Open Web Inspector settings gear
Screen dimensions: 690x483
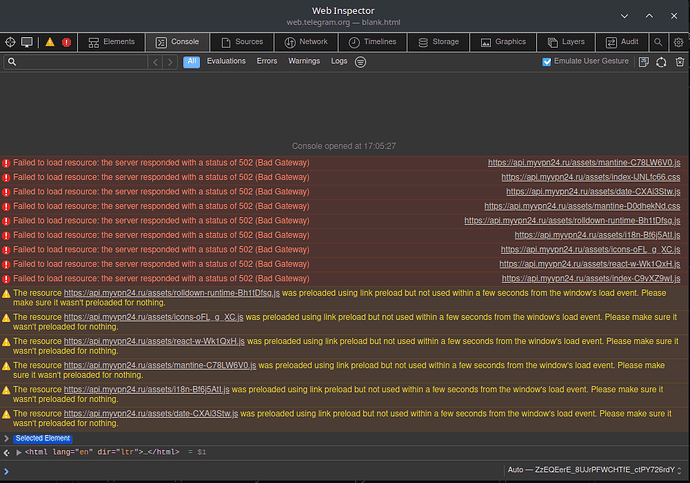pos(679,42)
